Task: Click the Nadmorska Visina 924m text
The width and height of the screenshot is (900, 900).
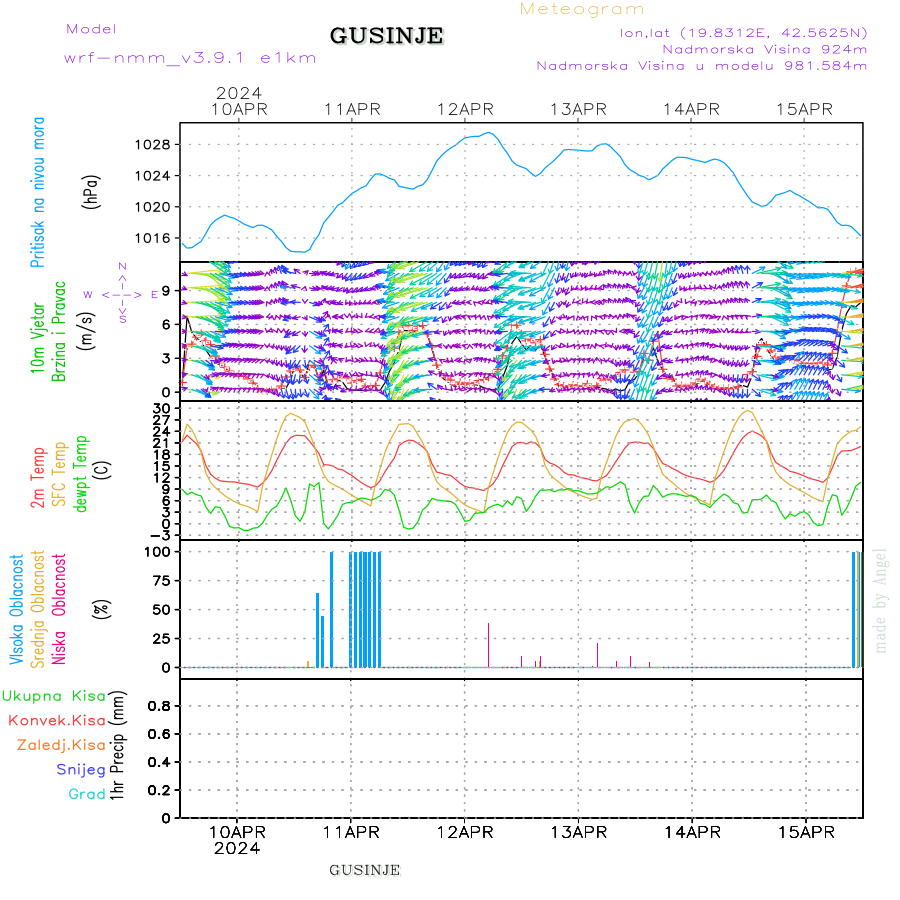Action: [x=765, y=49]
